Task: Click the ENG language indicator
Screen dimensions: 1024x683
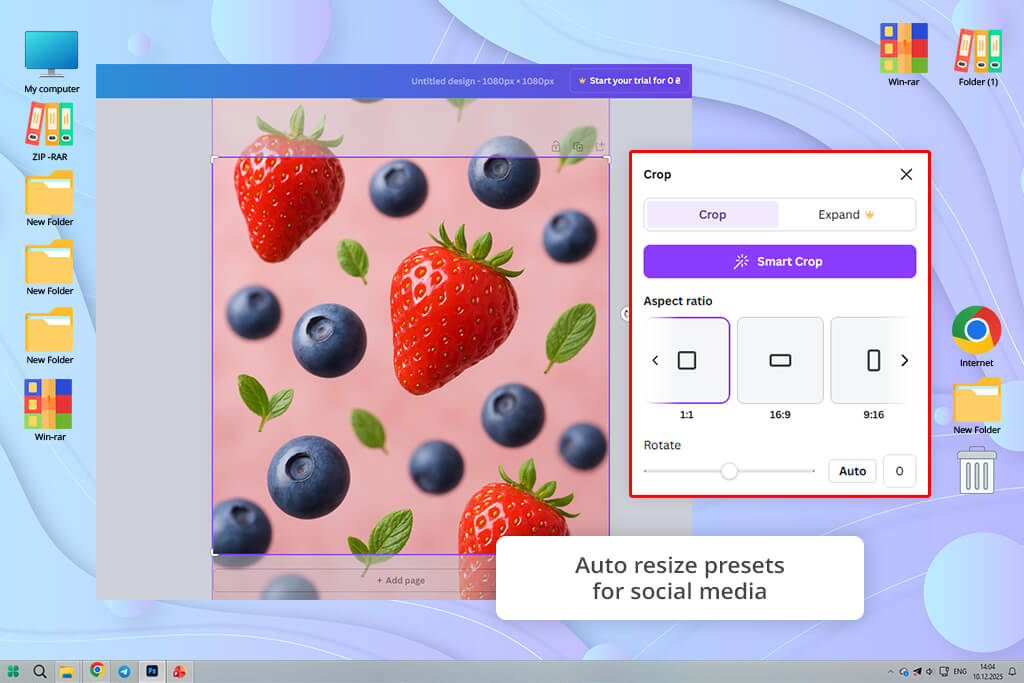Action: pos(959,671)
